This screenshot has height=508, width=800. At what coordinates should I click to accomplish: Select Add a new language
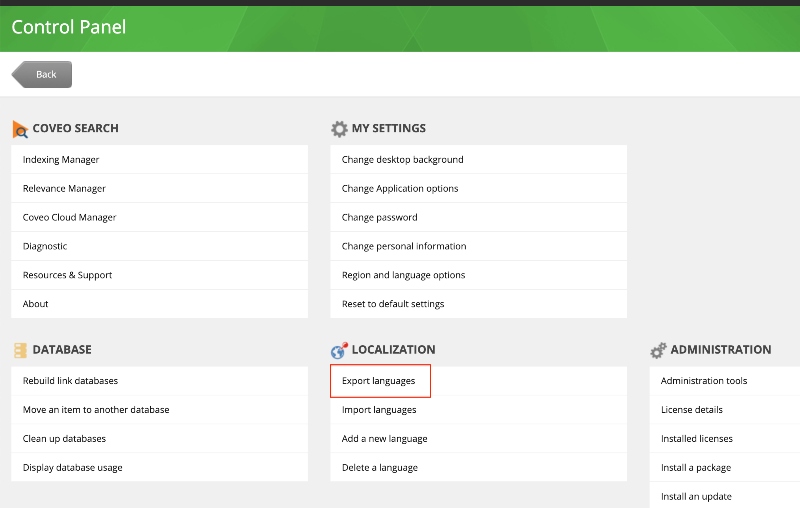(x=479, y=439)
